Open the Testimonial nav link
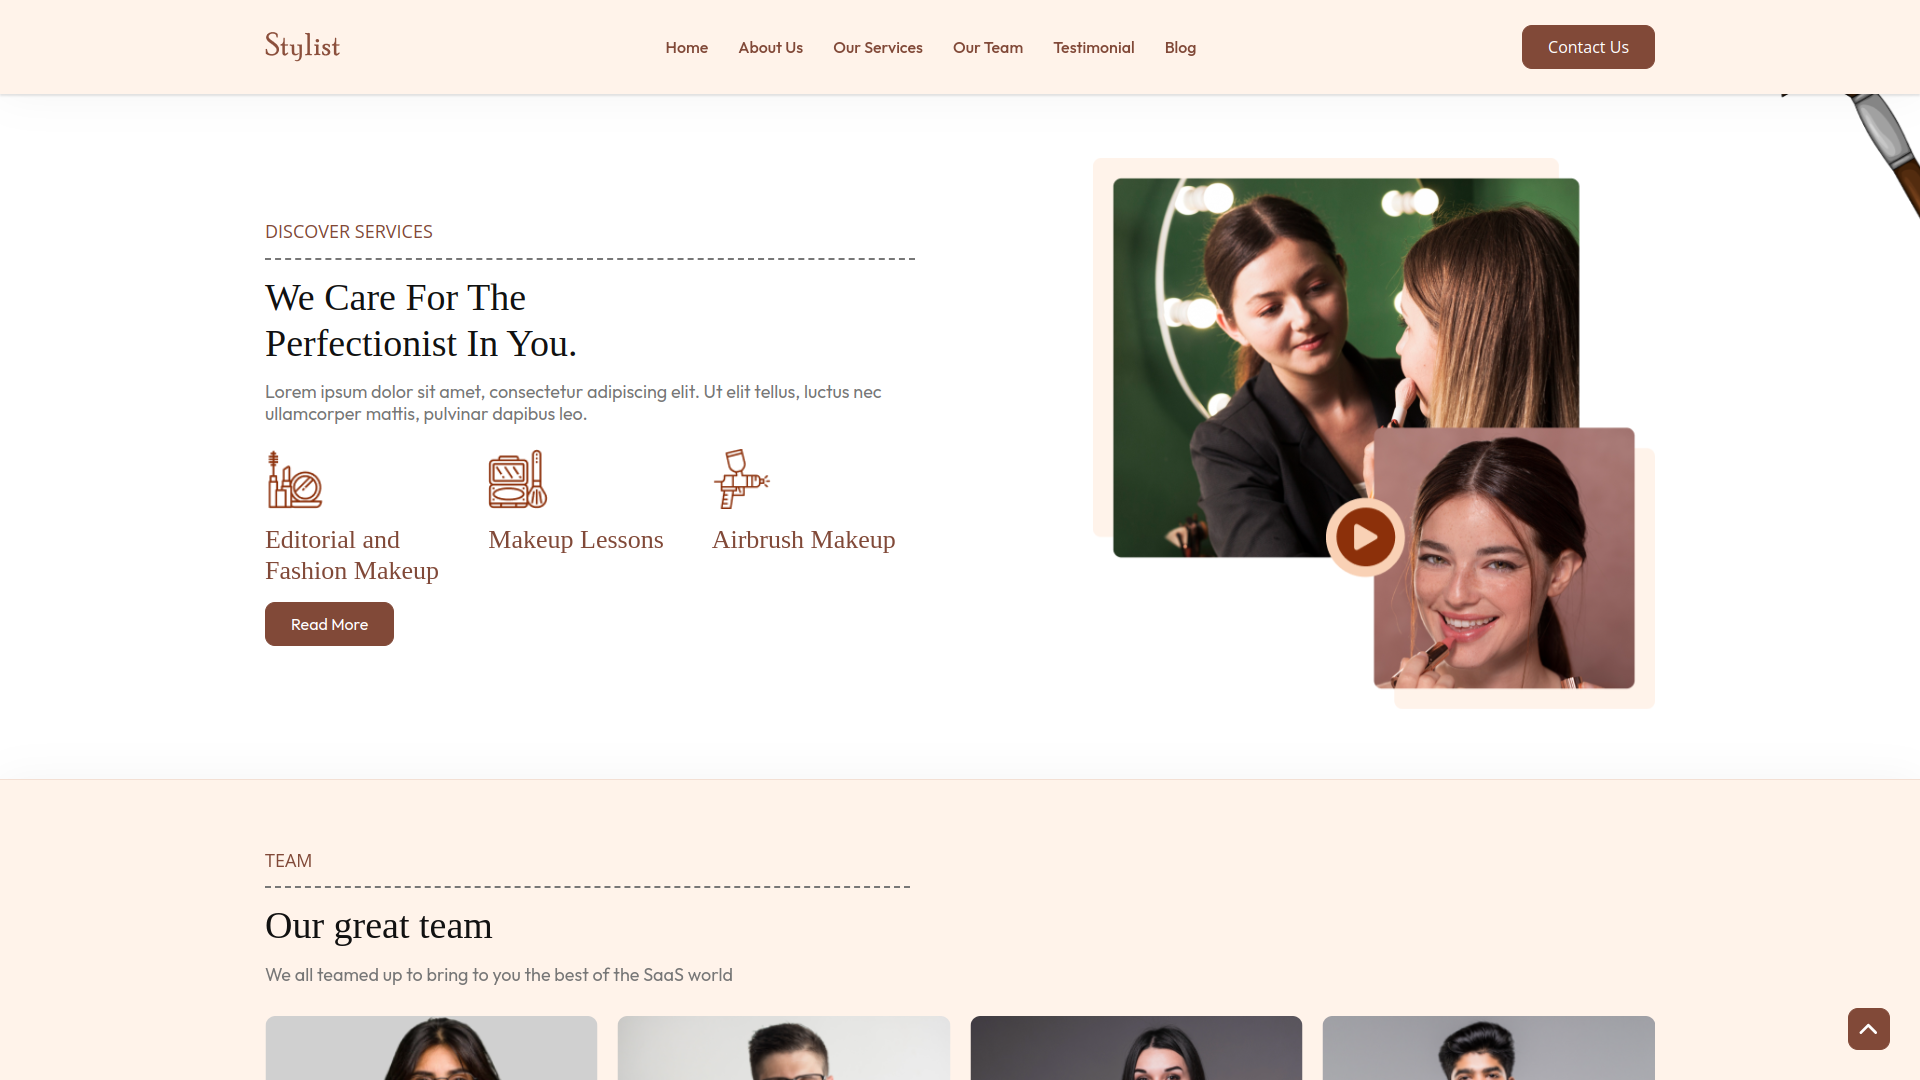1920x1080 pixels. point(1093,48)
